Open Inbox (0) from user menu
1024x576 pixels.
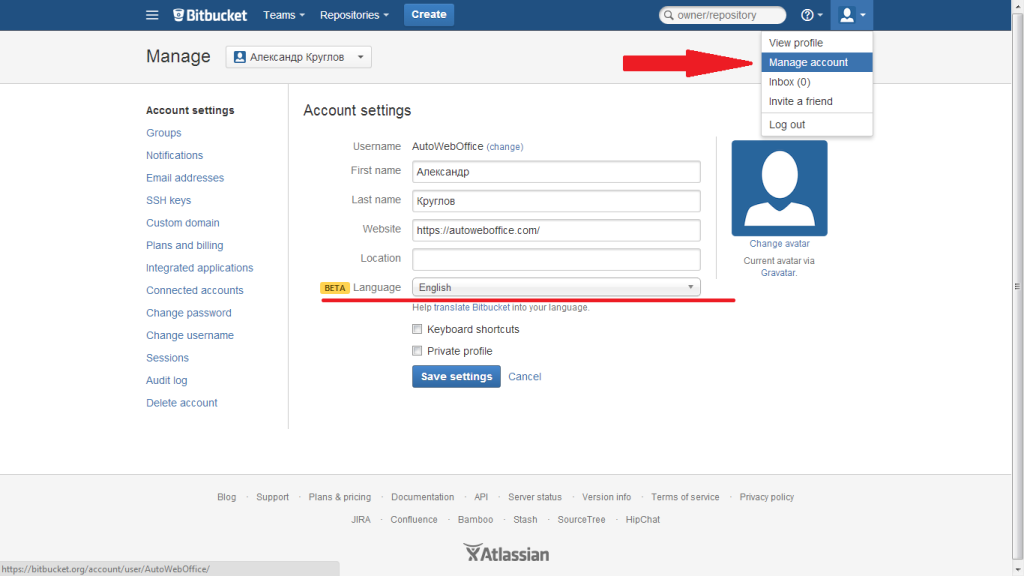pos(816,82)
